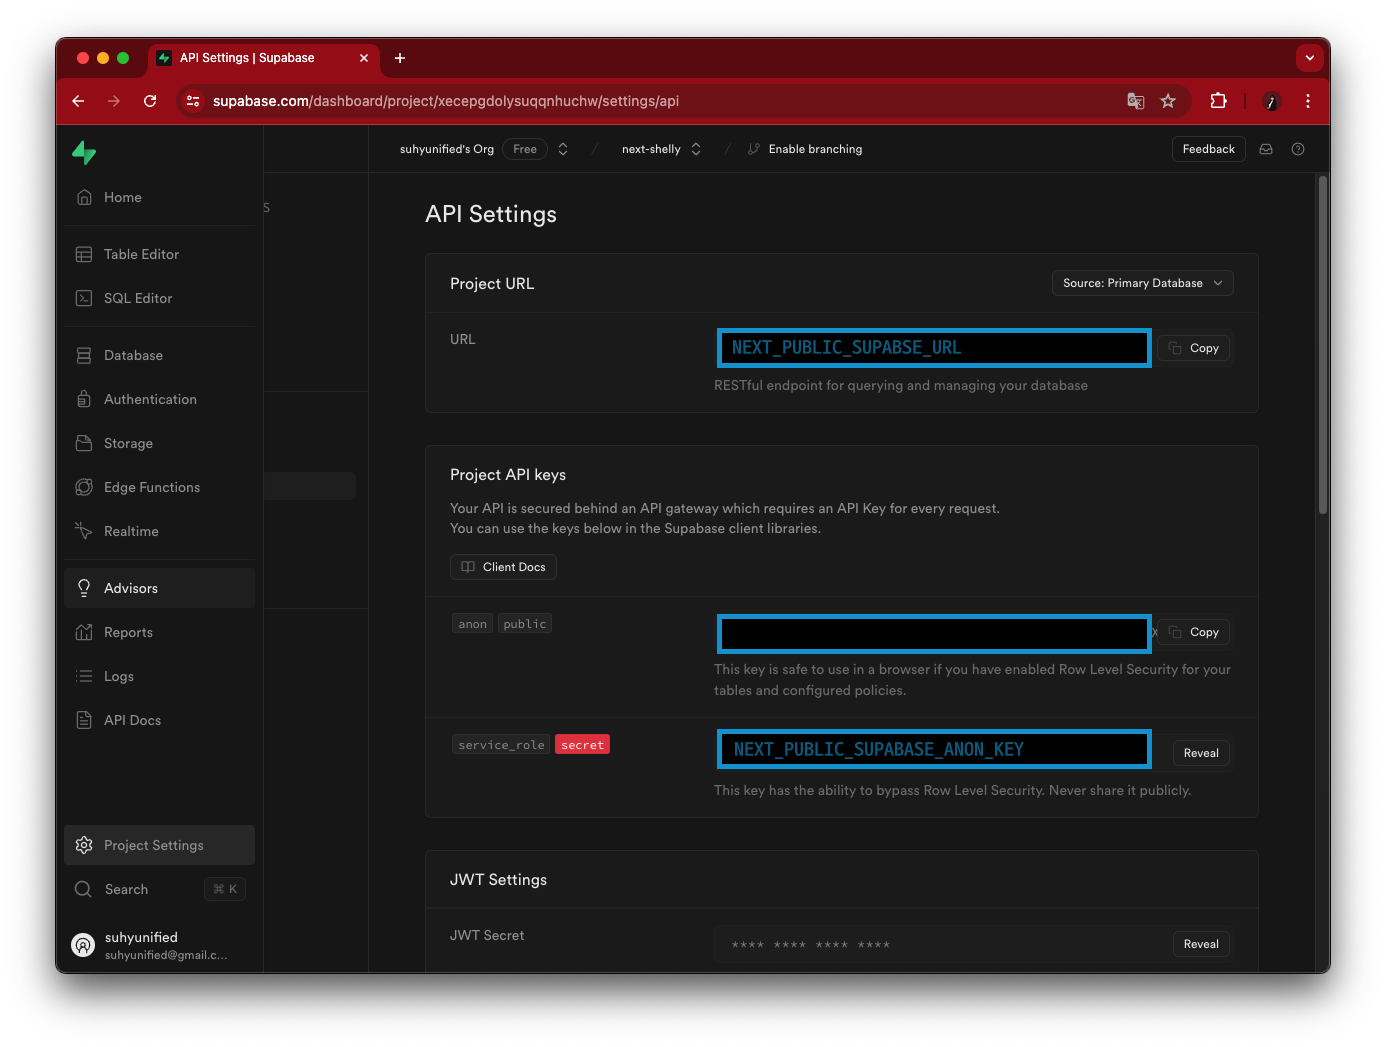Click the 'public' label
Image resolution: width=1386 pixels, height=1047 pixels.
pos(525,624)
